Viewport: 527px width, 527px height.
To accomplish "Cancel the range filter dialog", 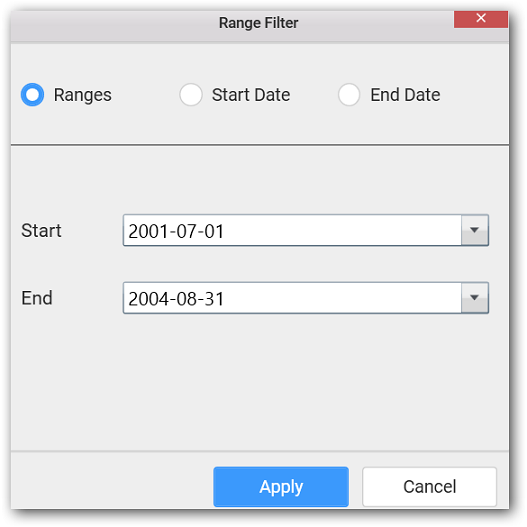I will (430, 486).
